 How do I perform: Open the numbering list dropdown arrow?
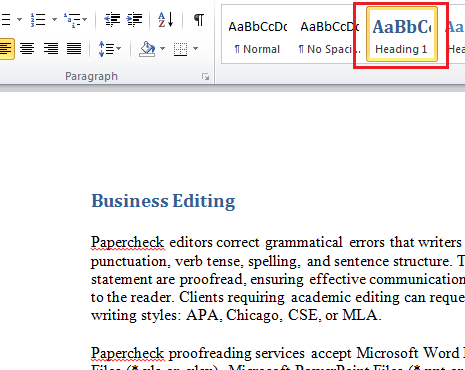coord(54,20)
